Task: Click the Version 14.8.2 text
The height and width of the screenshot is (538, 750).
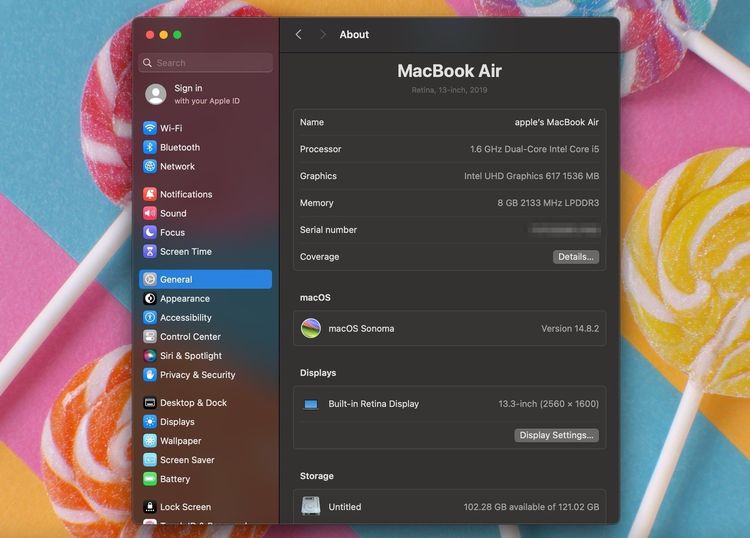Action: [x=570, y=329]
